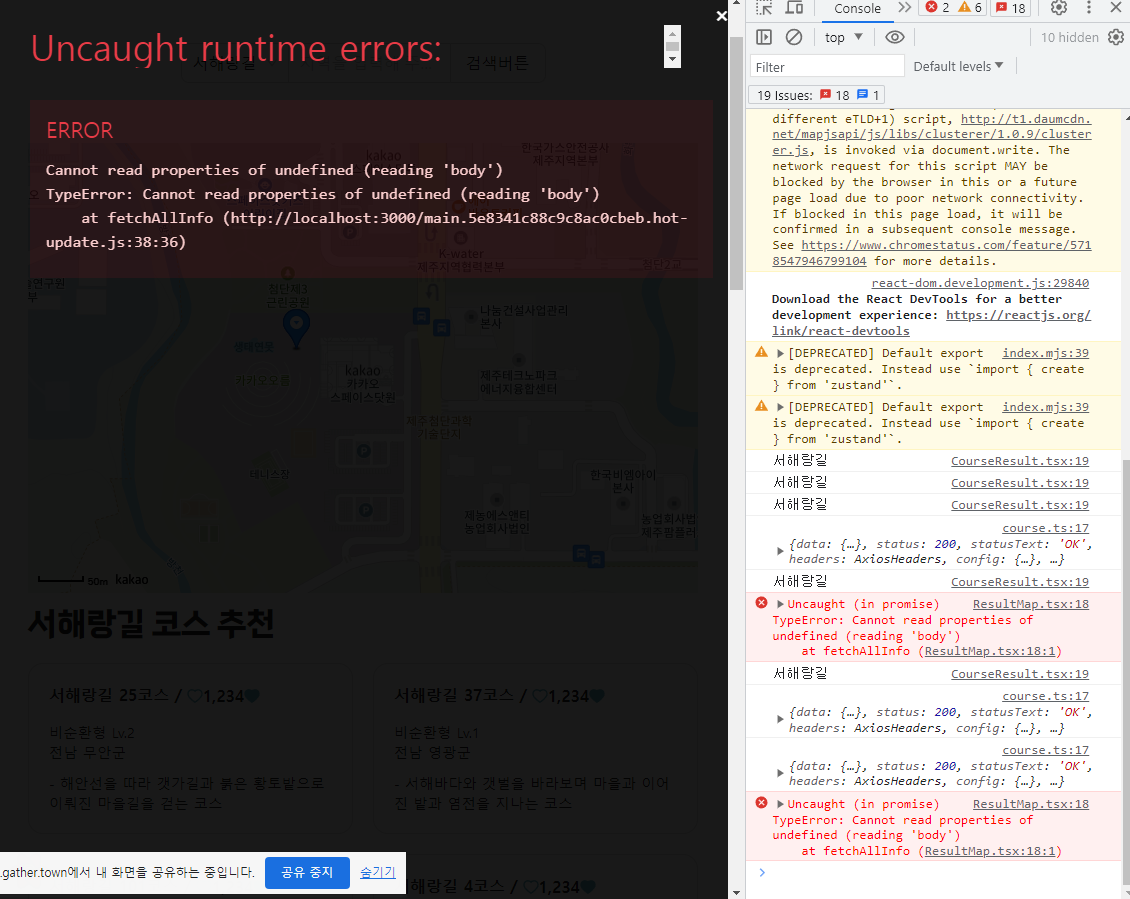Open first fetchAllInfo ResultMap.tsx:18:1 stack link
This screenshot has width=1130, height=899.
pos(989,651)
